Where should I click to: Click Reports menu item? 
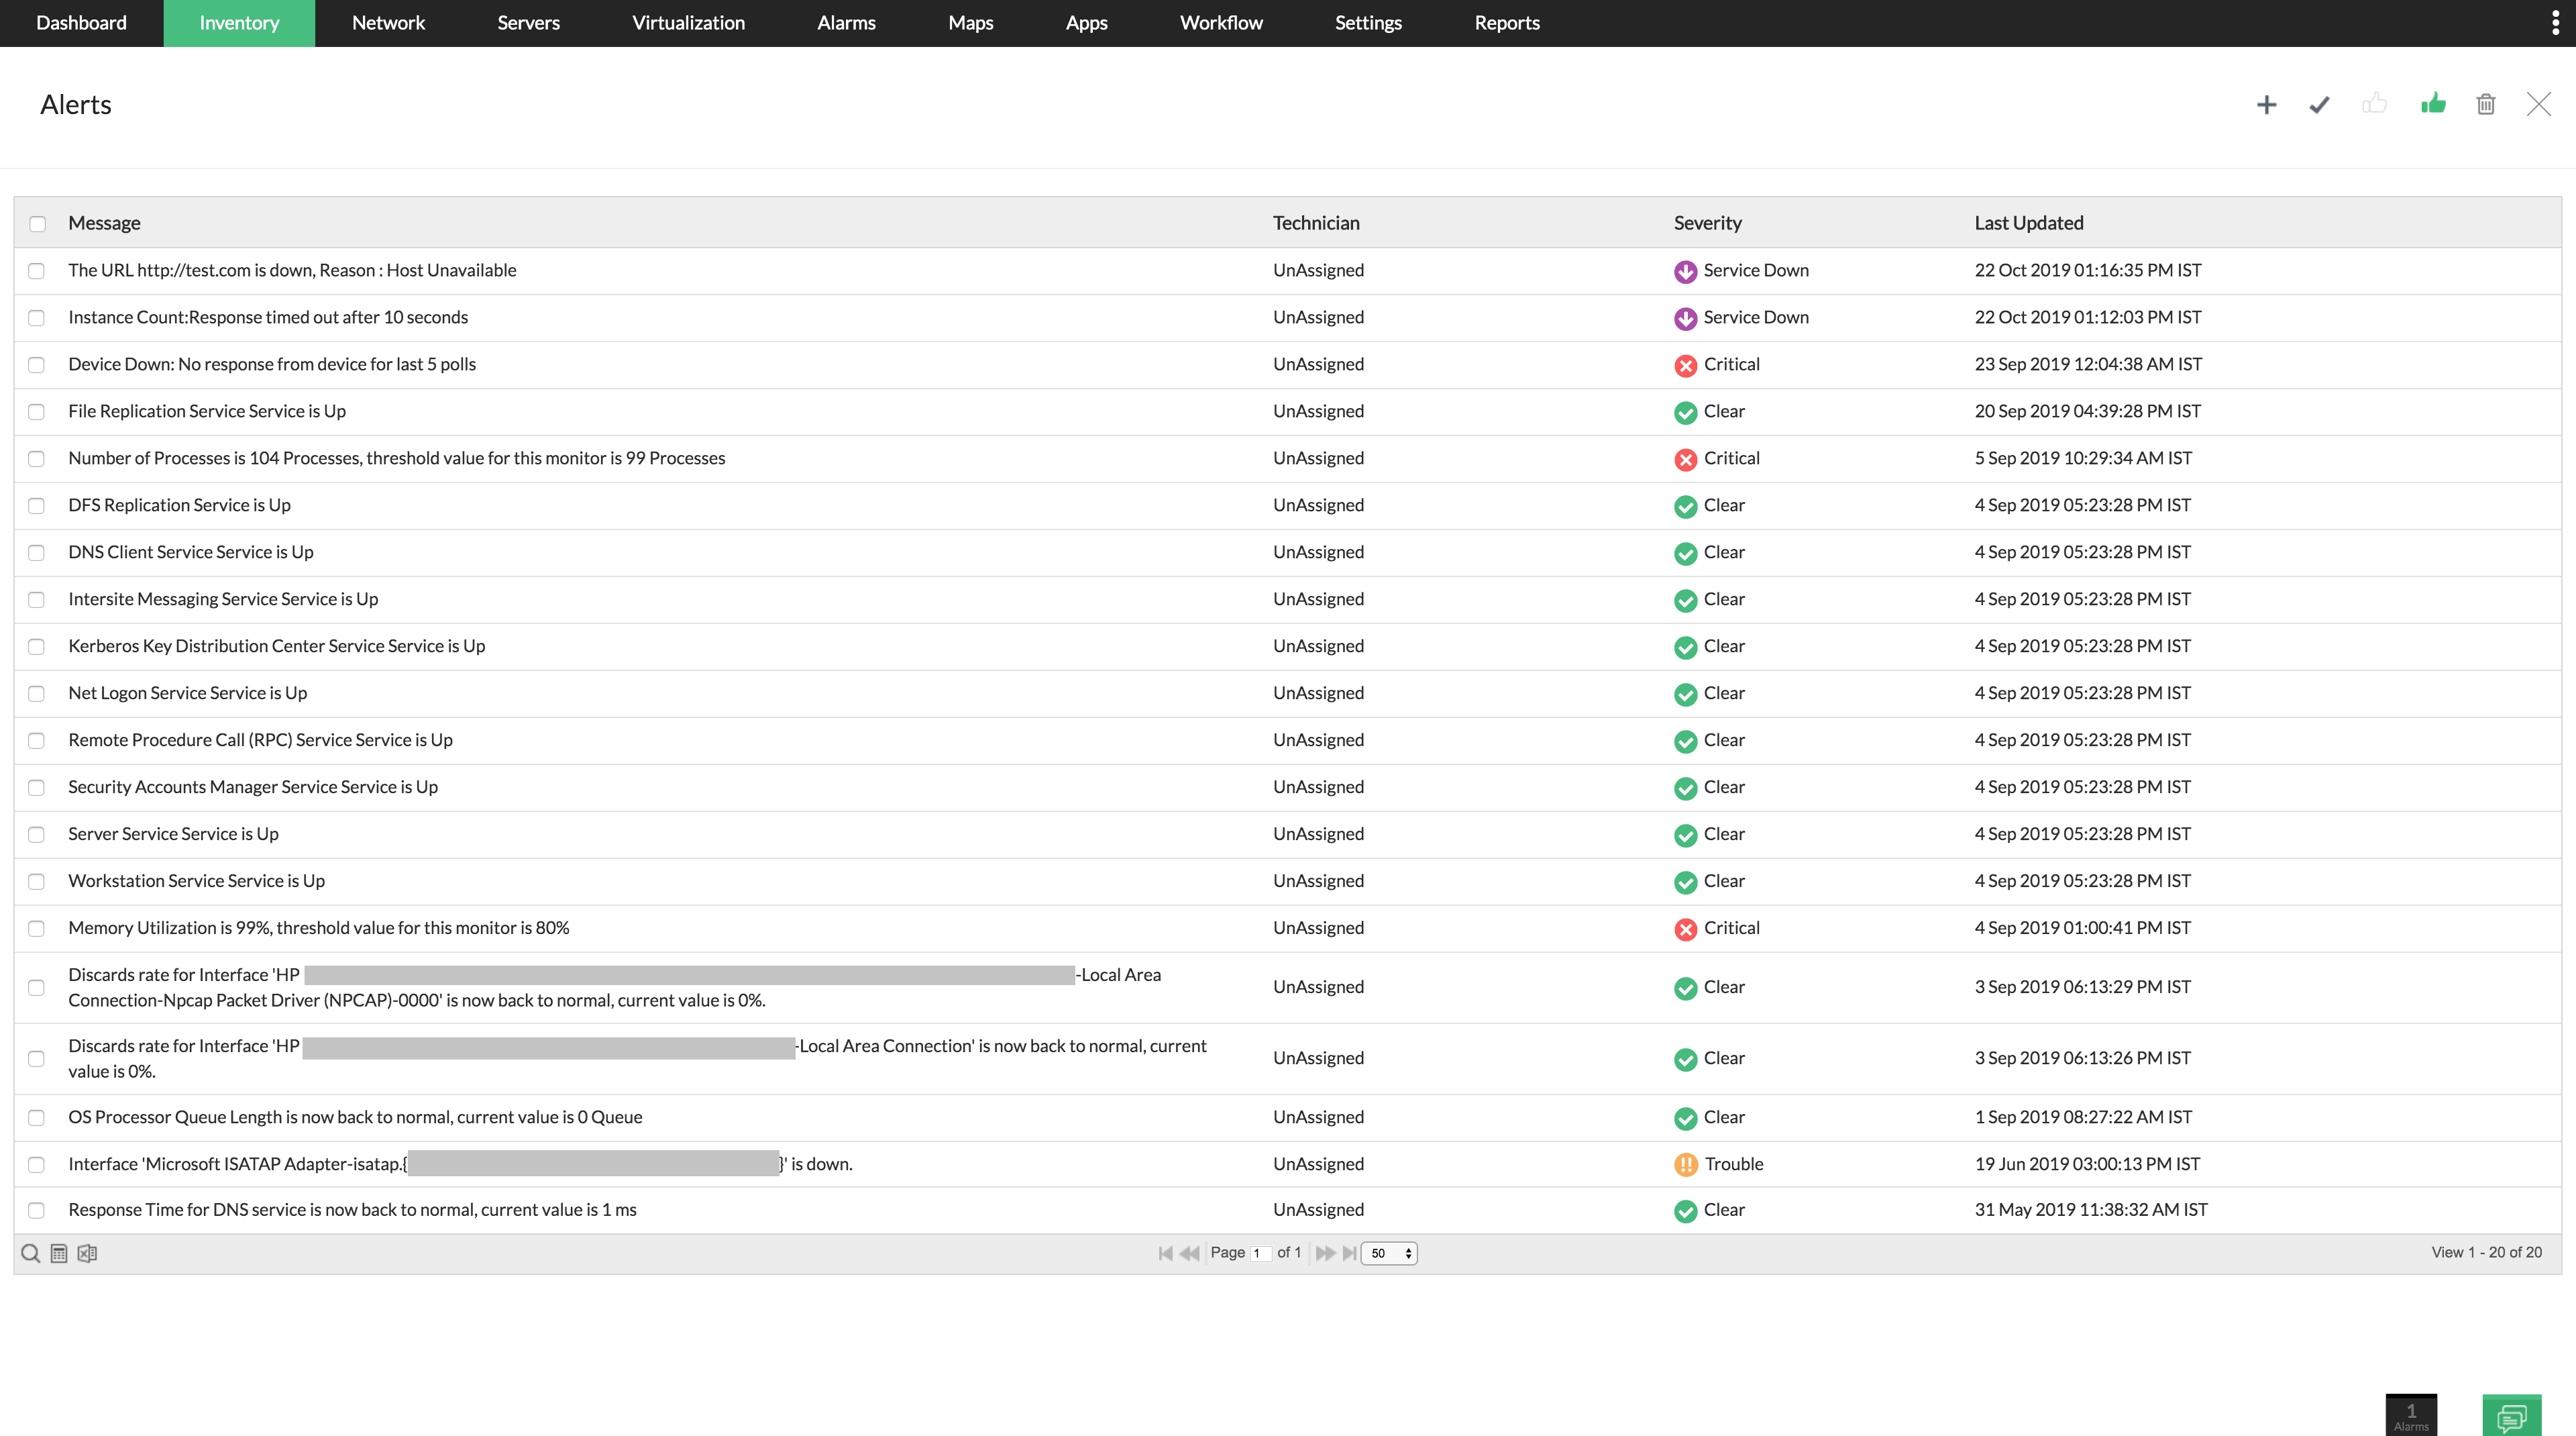1505,23
